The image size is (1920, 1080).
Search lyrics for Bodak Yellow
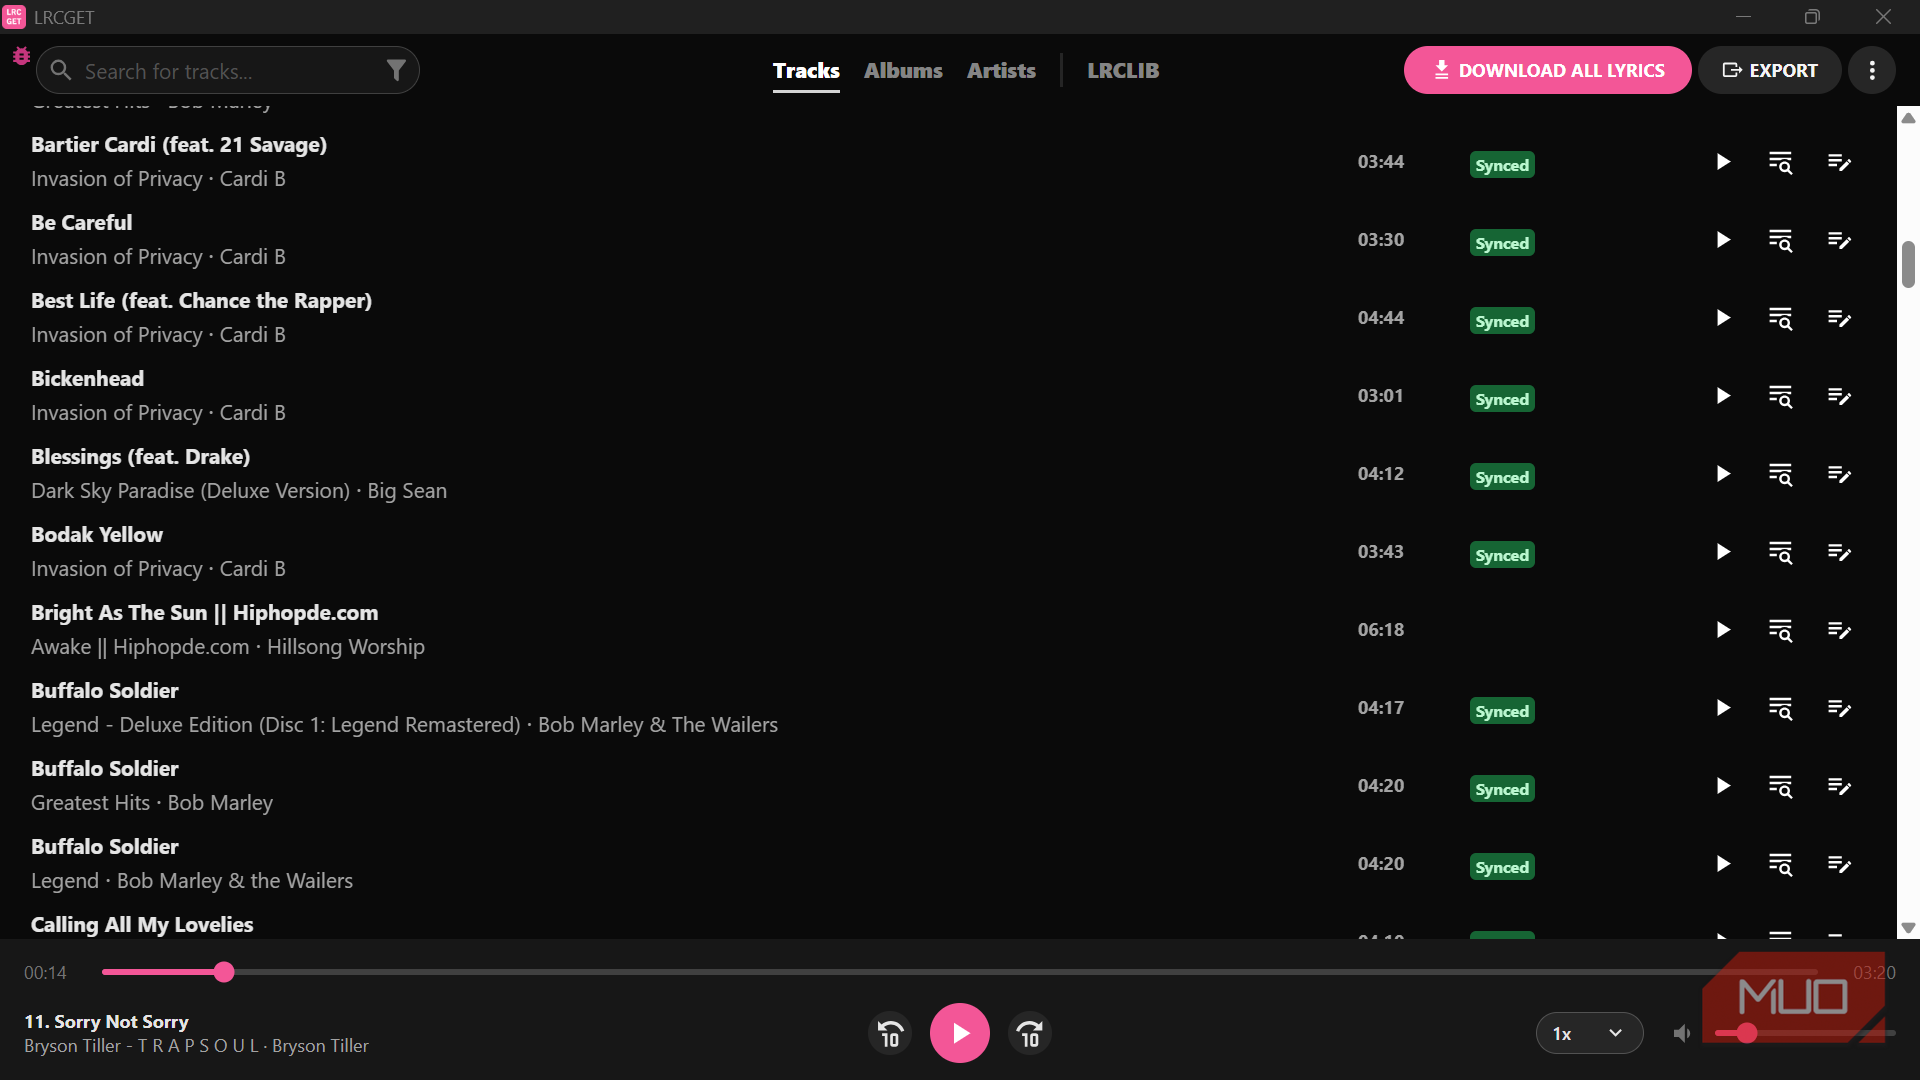point(1781,552)
